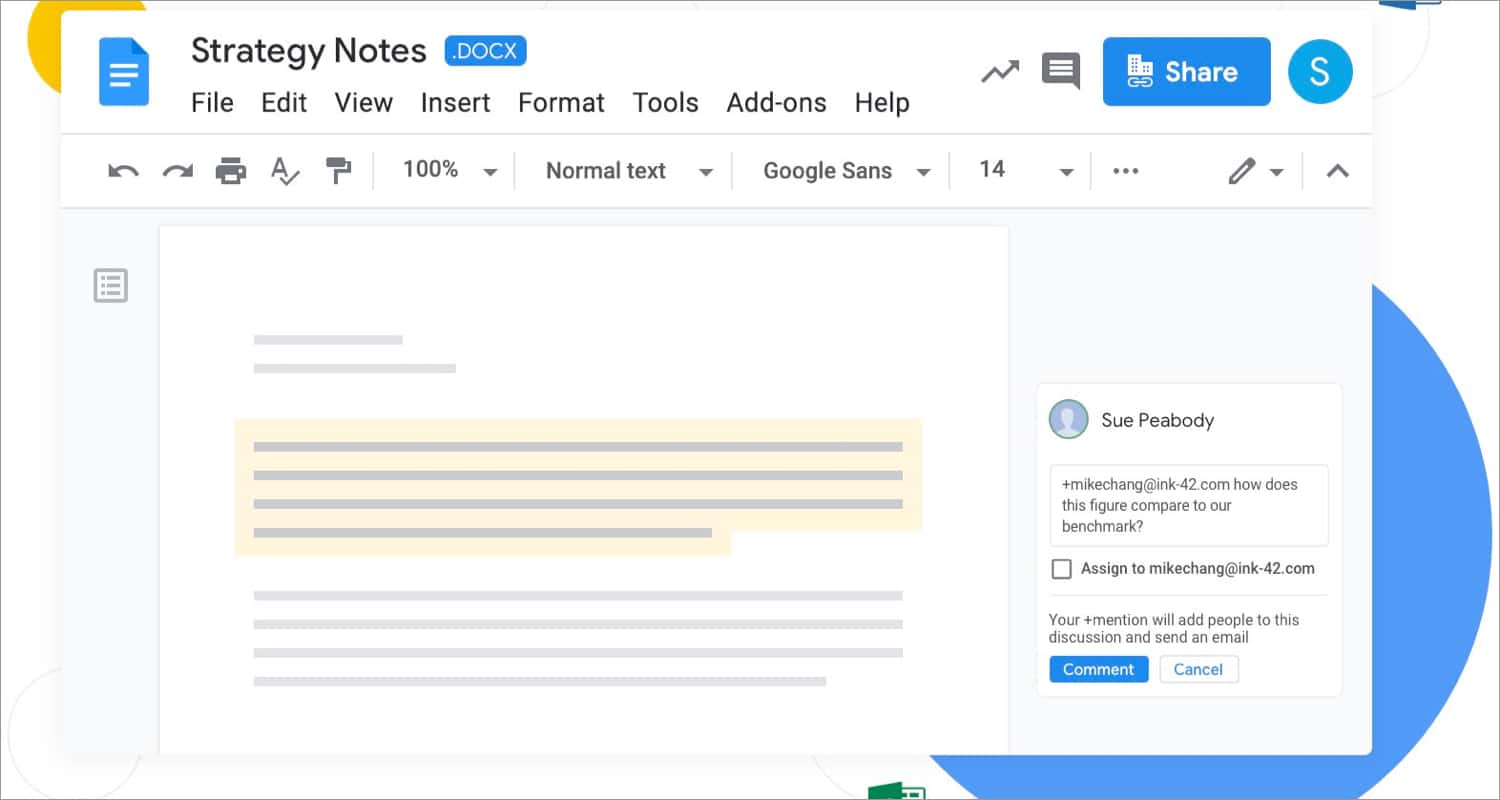This screenshot has height=800, width=1500.
Task: Click the blue Share button
Action: pos(1187,72)
